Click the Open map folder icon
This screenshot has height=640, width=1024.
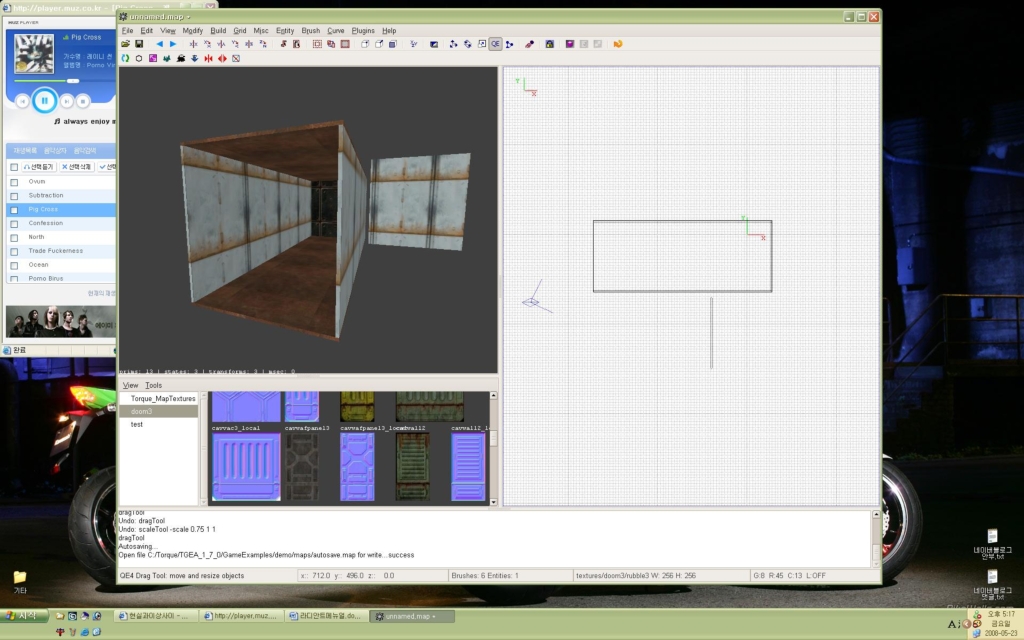click(125, 44)
